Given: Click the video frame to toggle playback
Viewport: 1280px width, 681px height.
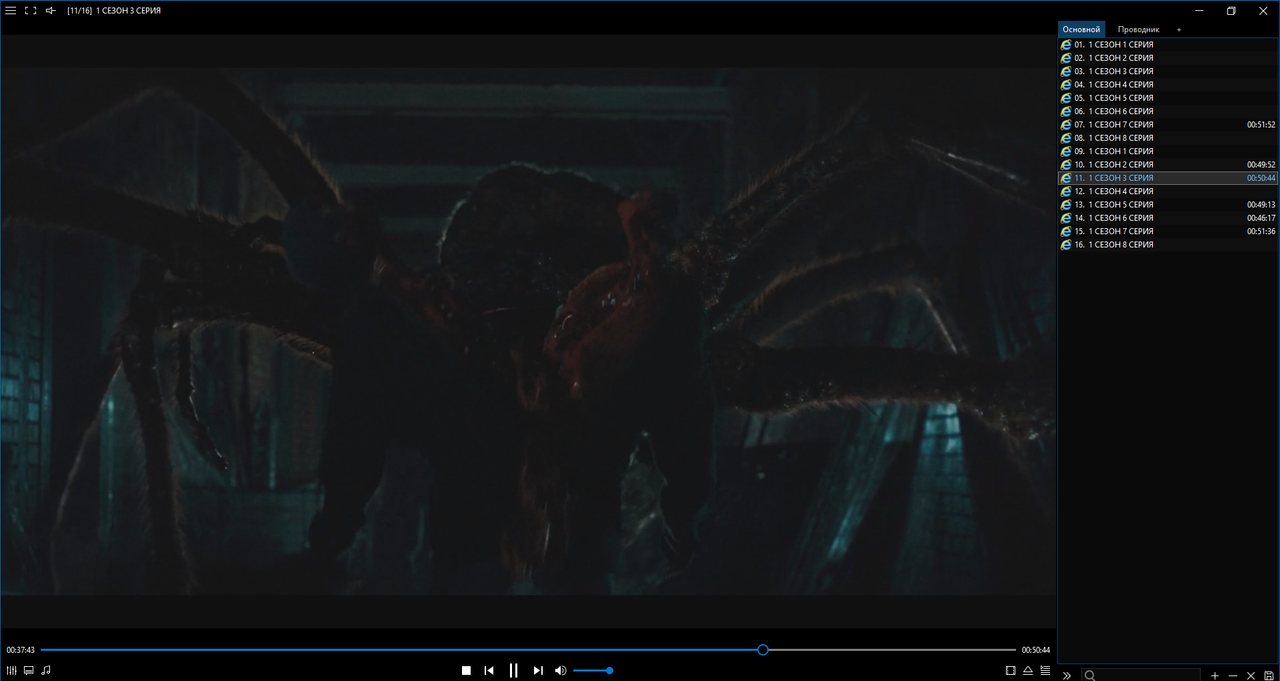Looking at the screenshot, I should (x=528, y=331).
